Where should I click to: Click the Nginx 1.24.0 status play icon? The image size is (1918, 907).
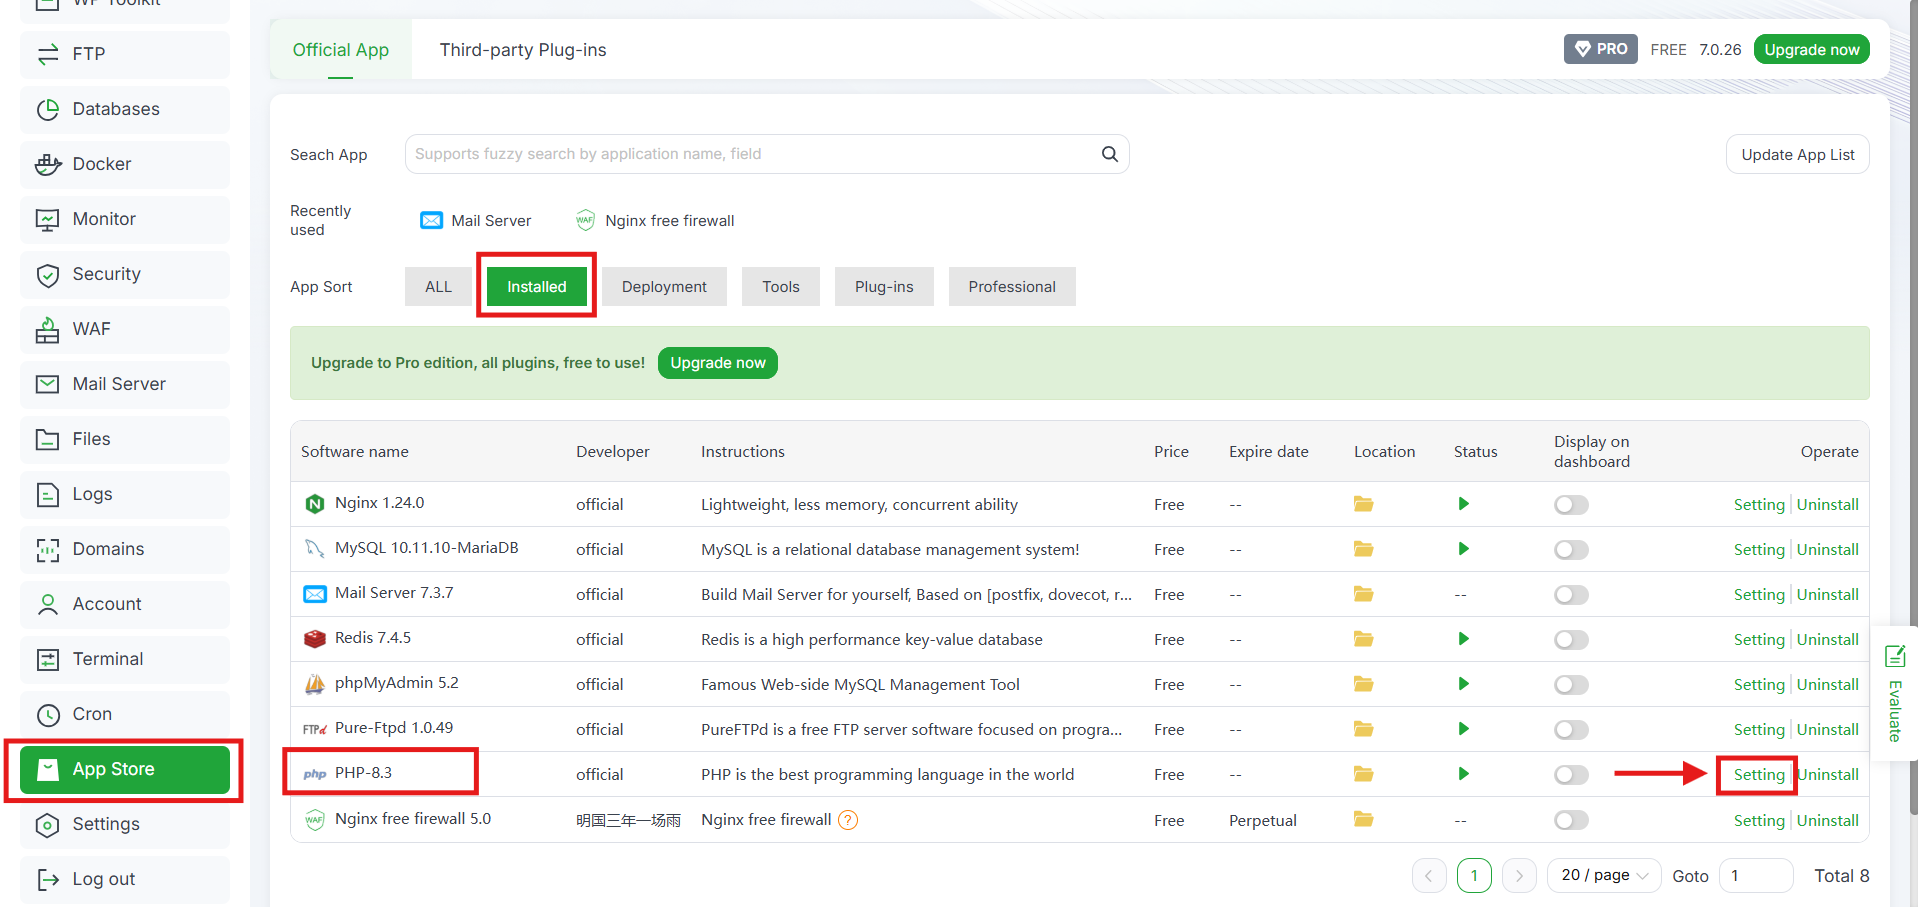(x=1463, y=504)
